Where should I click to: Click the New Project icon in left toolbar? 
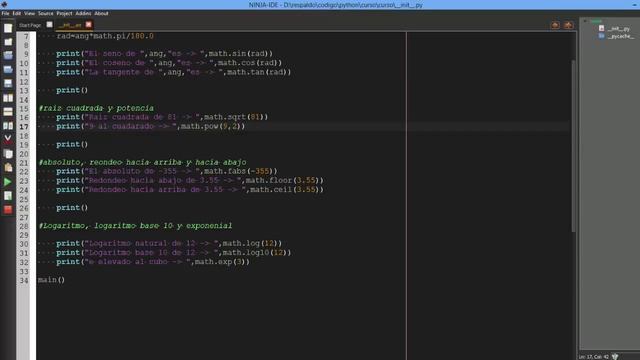pyautogui.click(x=8, y=42)
